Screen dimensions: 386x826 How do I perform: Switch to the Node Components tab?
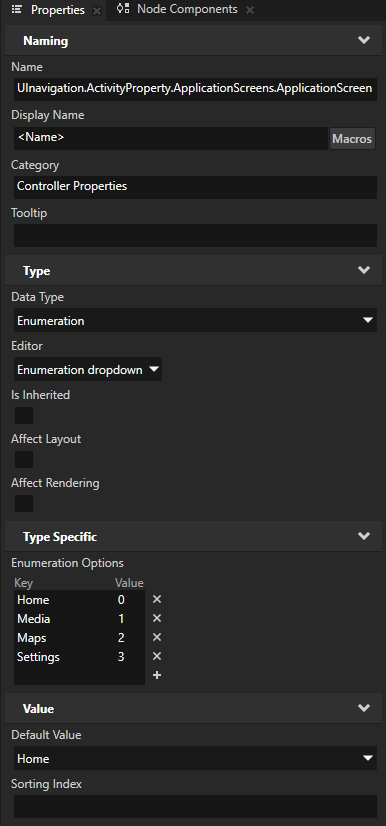187,9
